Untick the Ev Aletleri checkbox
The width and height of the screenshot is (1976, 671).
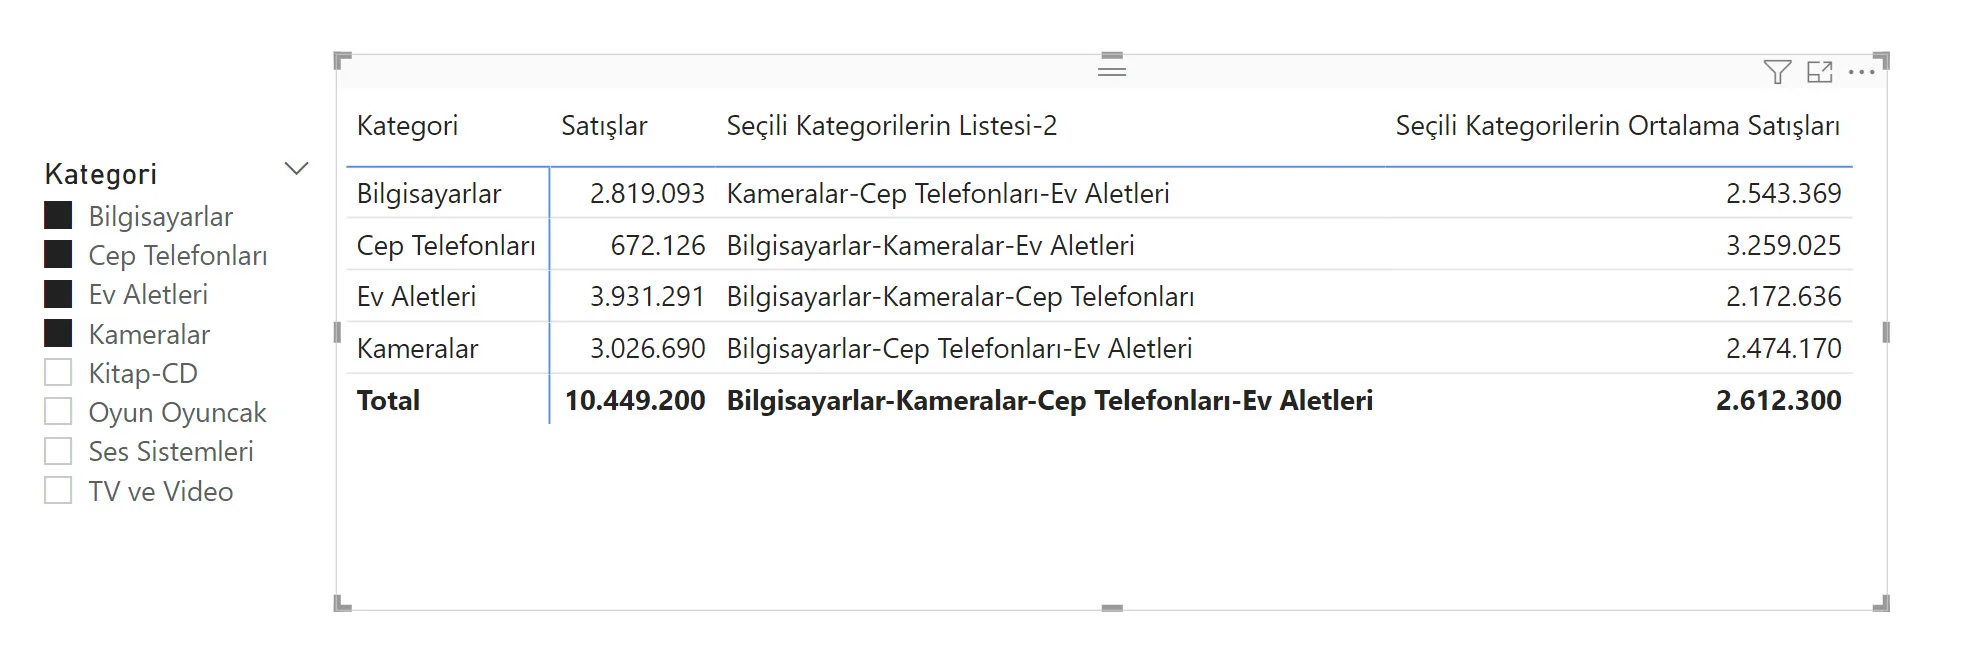click(x=58, y=294)
